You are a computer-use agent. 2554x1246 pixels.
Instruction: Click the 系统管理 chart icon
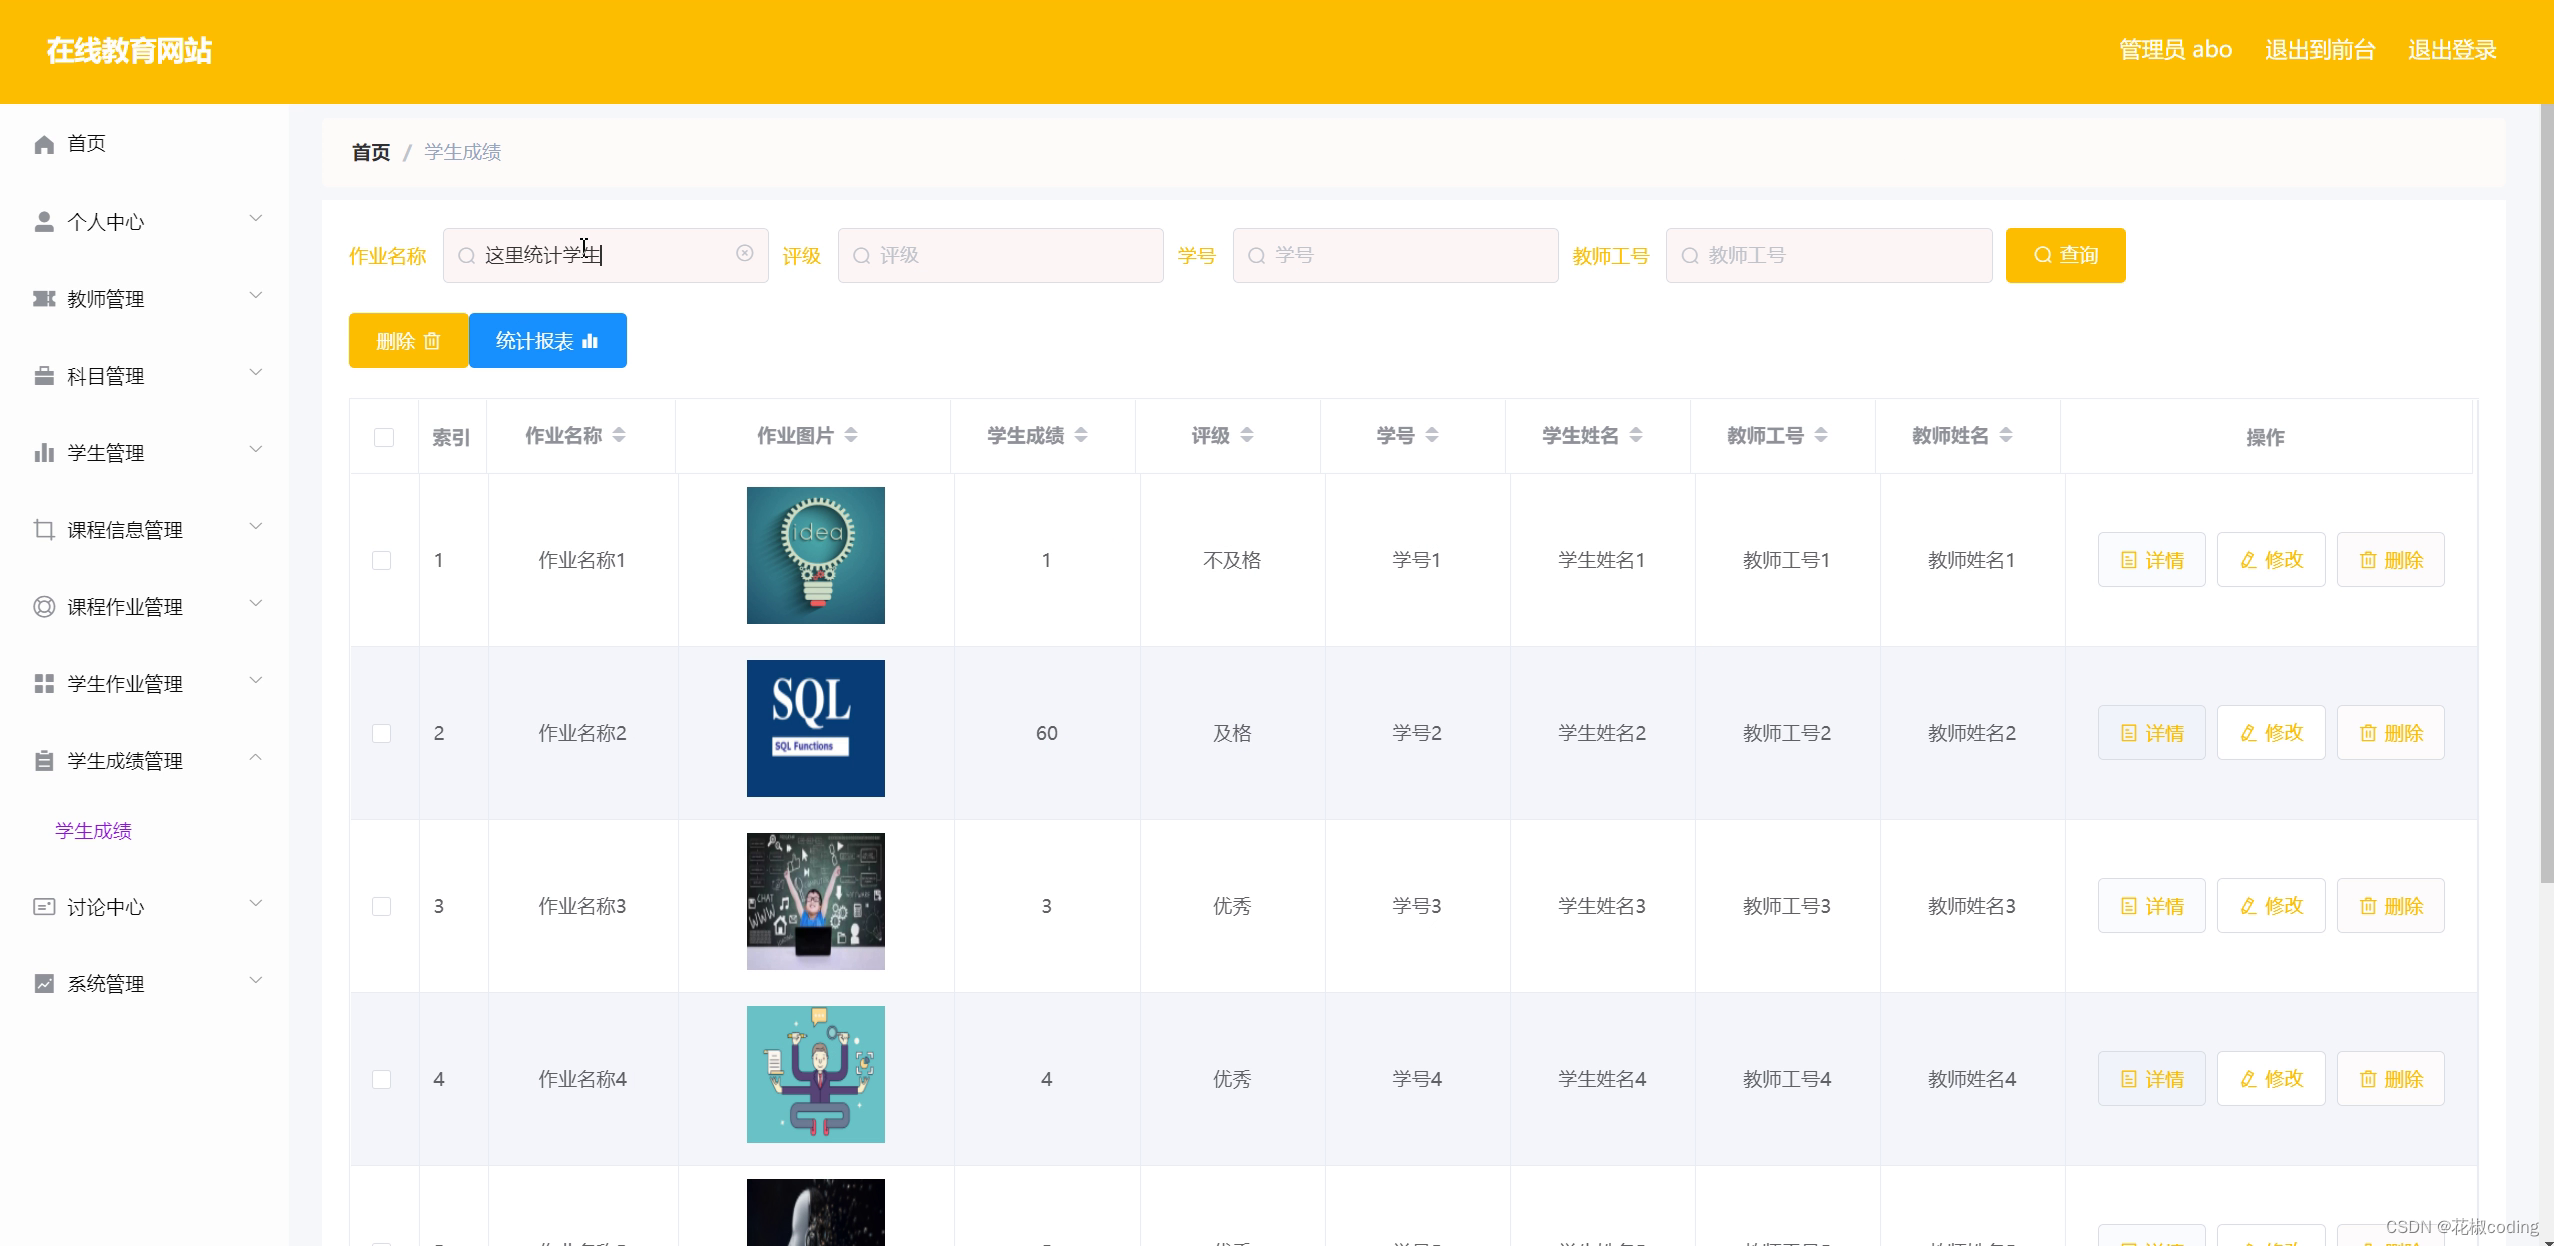(x=44, y=984)
